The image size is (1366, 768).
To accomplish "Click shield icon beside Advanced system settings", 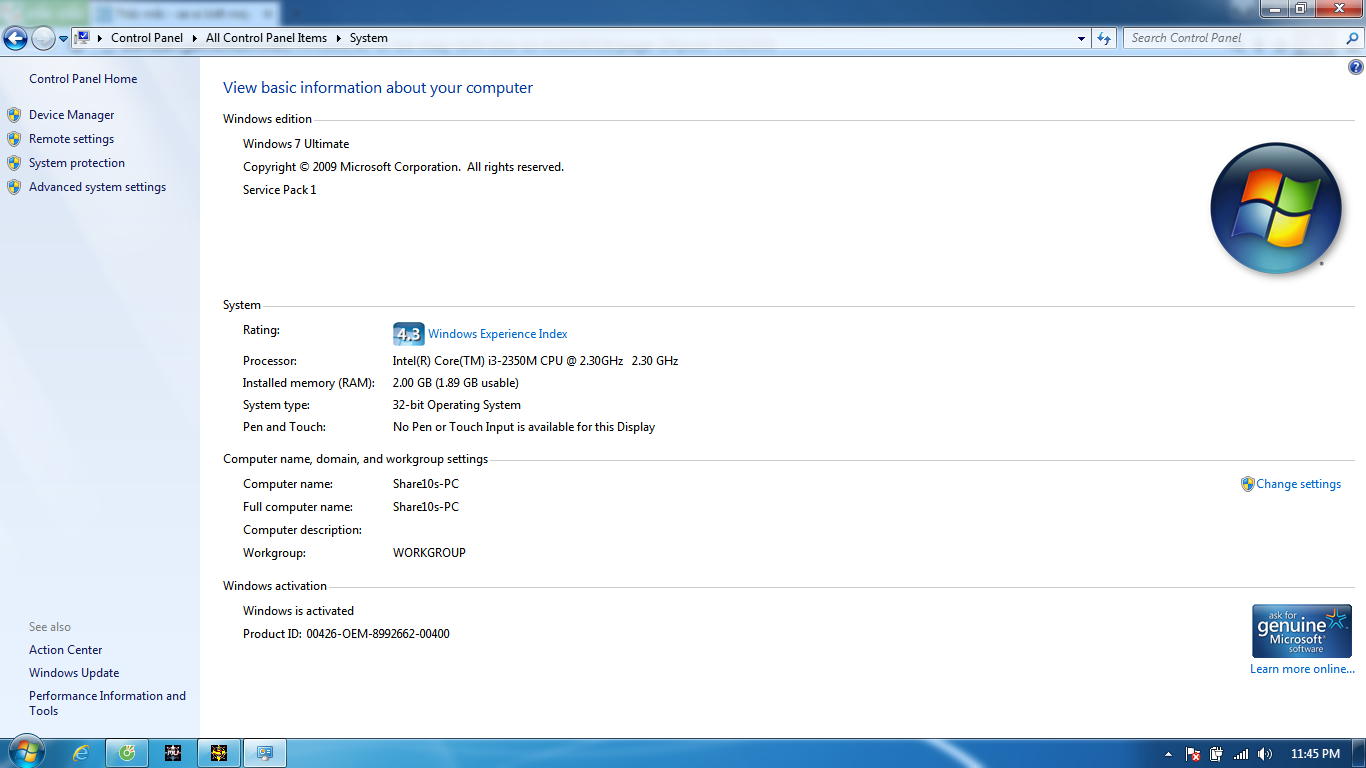I will point(14,187).
